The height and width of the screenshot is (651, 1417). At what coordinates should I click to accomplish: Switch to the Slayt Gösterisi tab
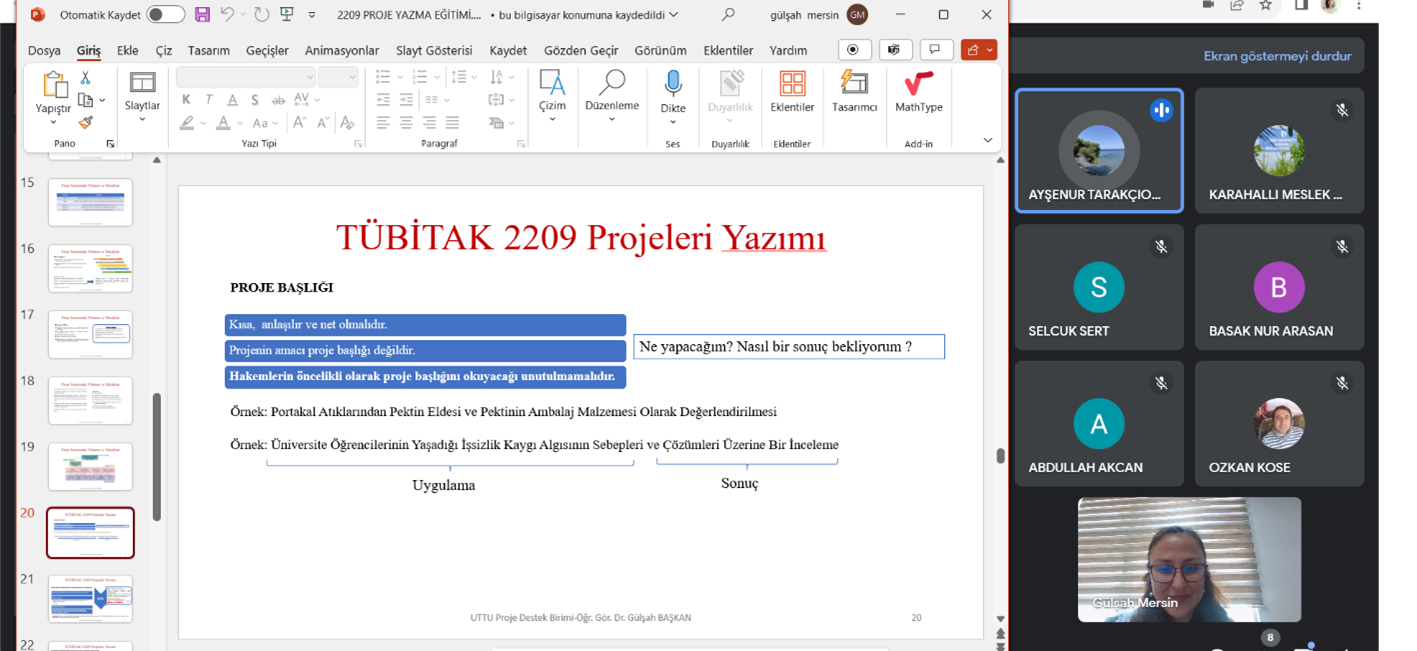click(x=434, y=50)
